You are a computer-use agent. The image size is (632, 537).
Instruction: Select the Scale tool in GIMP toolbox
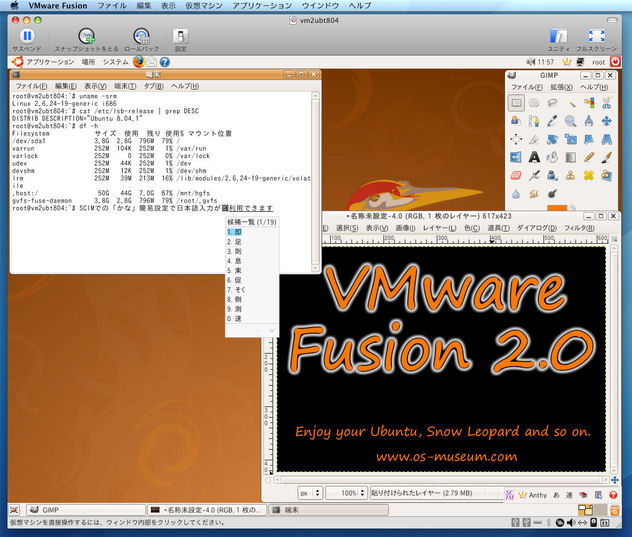click(x=570, y=139)
